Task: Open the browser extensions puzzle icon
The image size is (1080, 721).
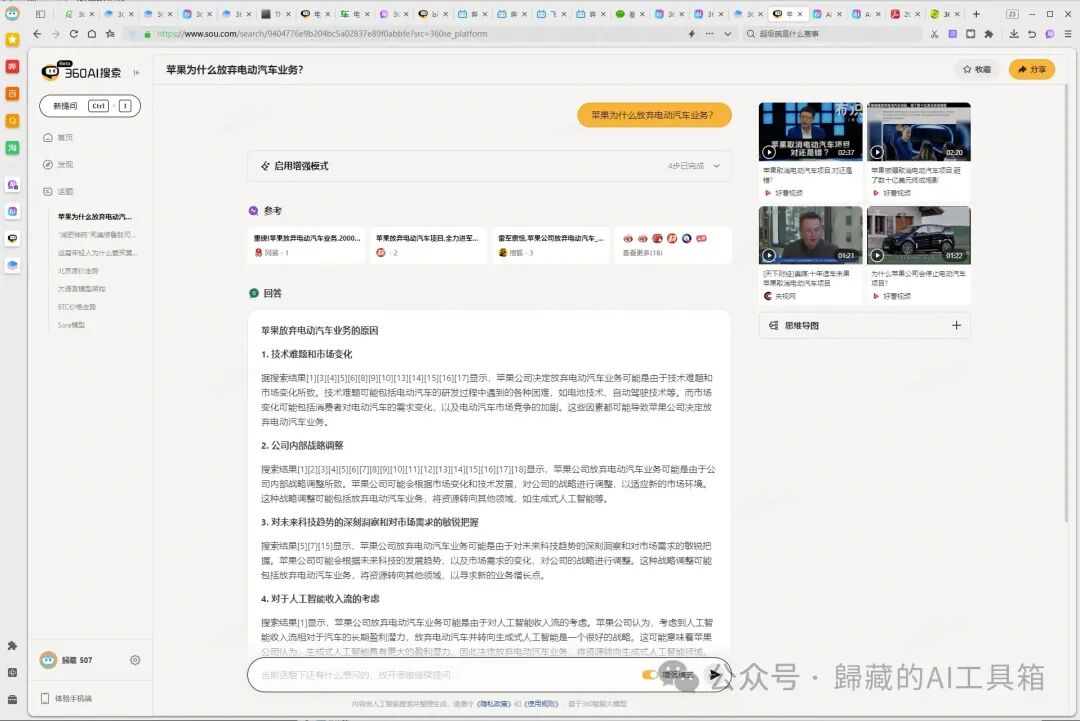Action: click(x=989, y=34)
